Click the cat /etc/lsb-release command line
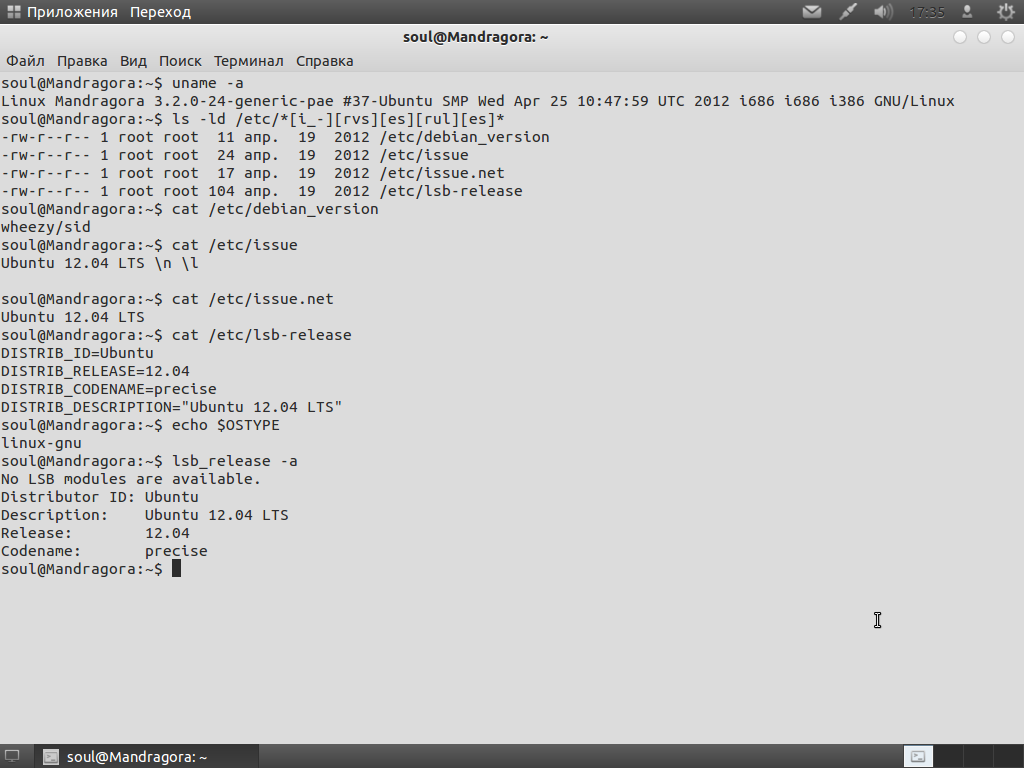Viewport: 1024px width, 768px height. (x=176, y=335)
